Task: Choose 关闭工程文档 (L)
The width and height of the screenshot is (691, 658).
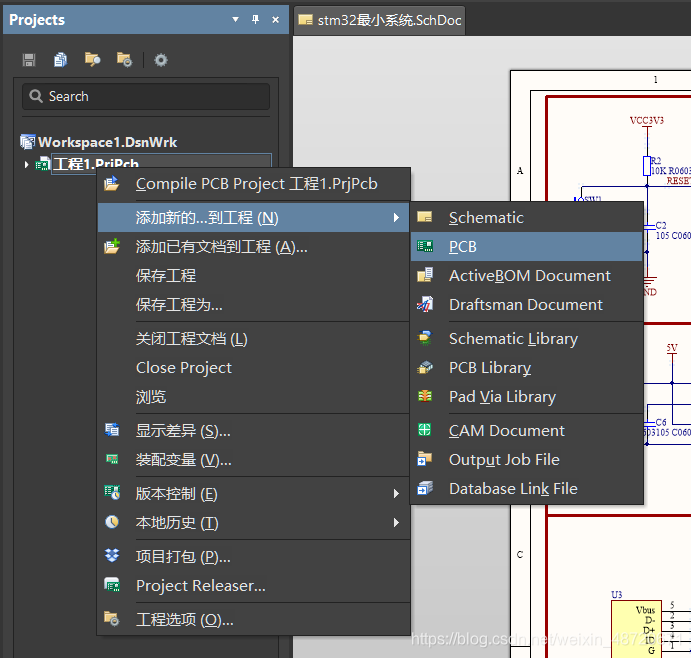Action: pyautogui.click(x=254, y=339)
